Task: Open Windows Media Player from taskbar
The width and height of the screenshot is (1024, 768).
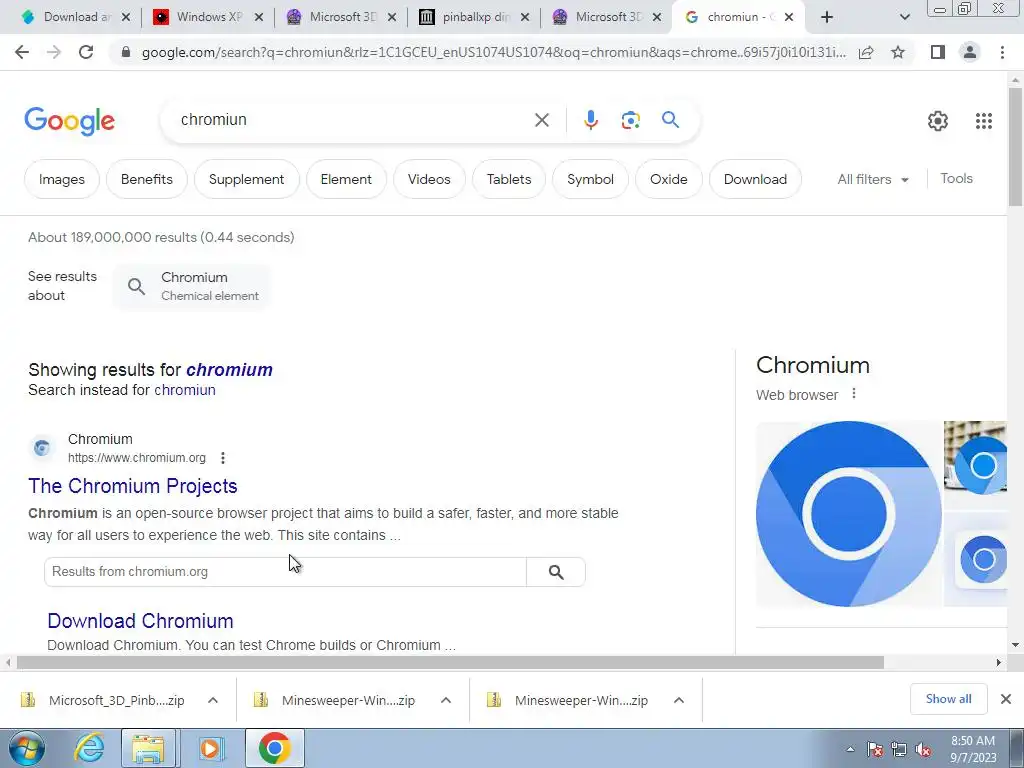Action: pos(210,748)
